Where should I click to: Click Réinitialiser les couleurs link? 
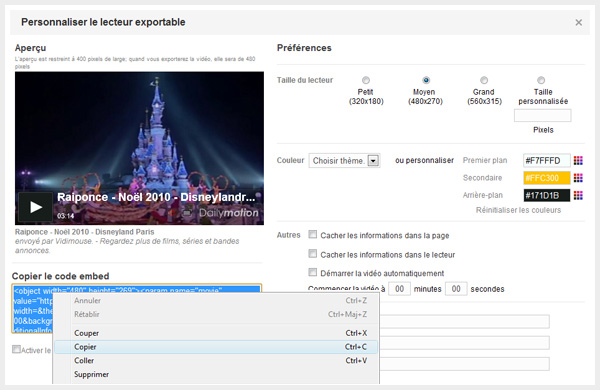tap(518, 210)
